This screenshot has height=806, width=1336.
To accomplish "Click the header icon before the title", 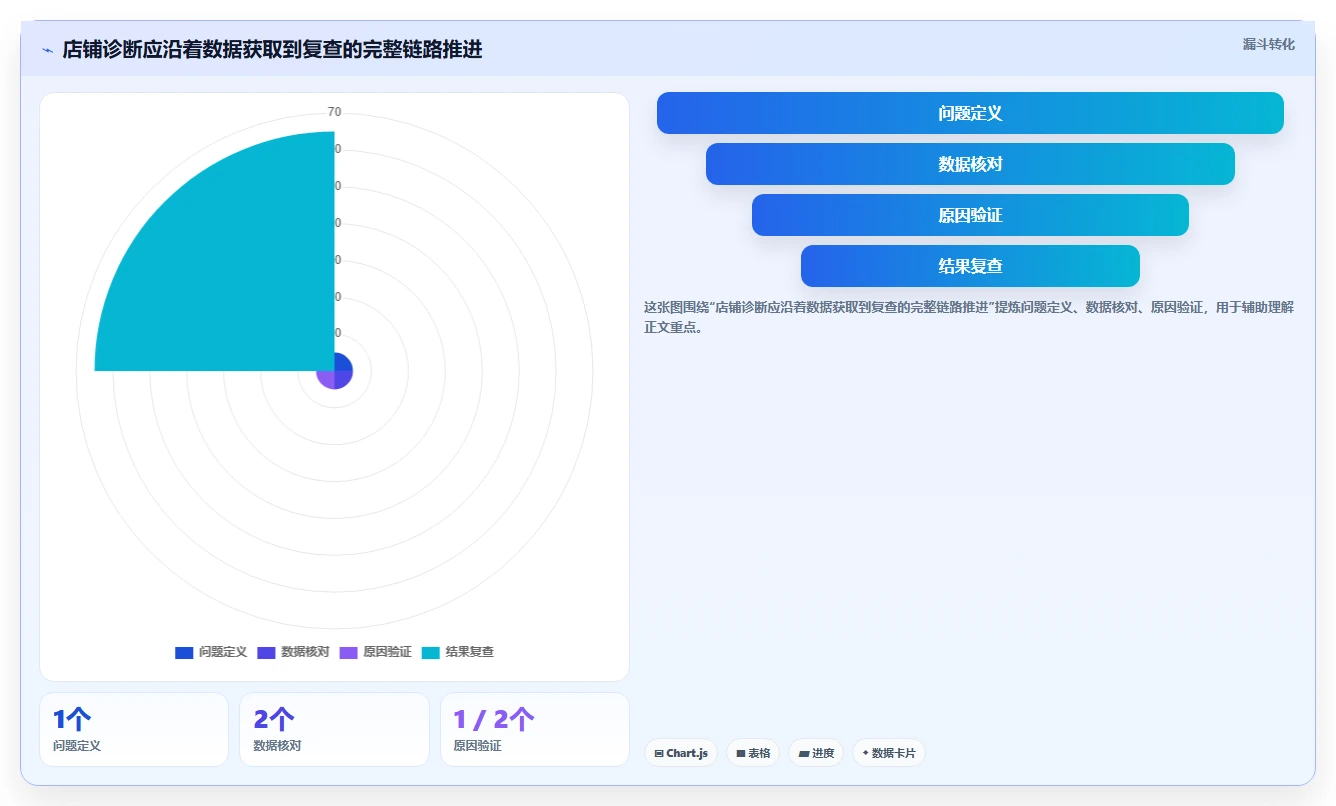I will (47, 50).
